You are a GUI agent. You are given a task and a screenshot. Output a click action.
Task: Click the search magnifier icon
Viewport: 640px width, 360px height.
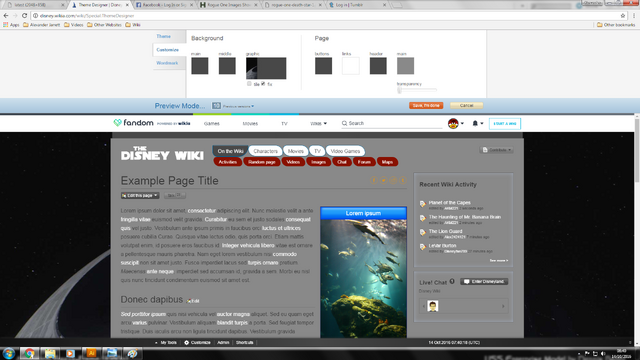pos(344,123)
